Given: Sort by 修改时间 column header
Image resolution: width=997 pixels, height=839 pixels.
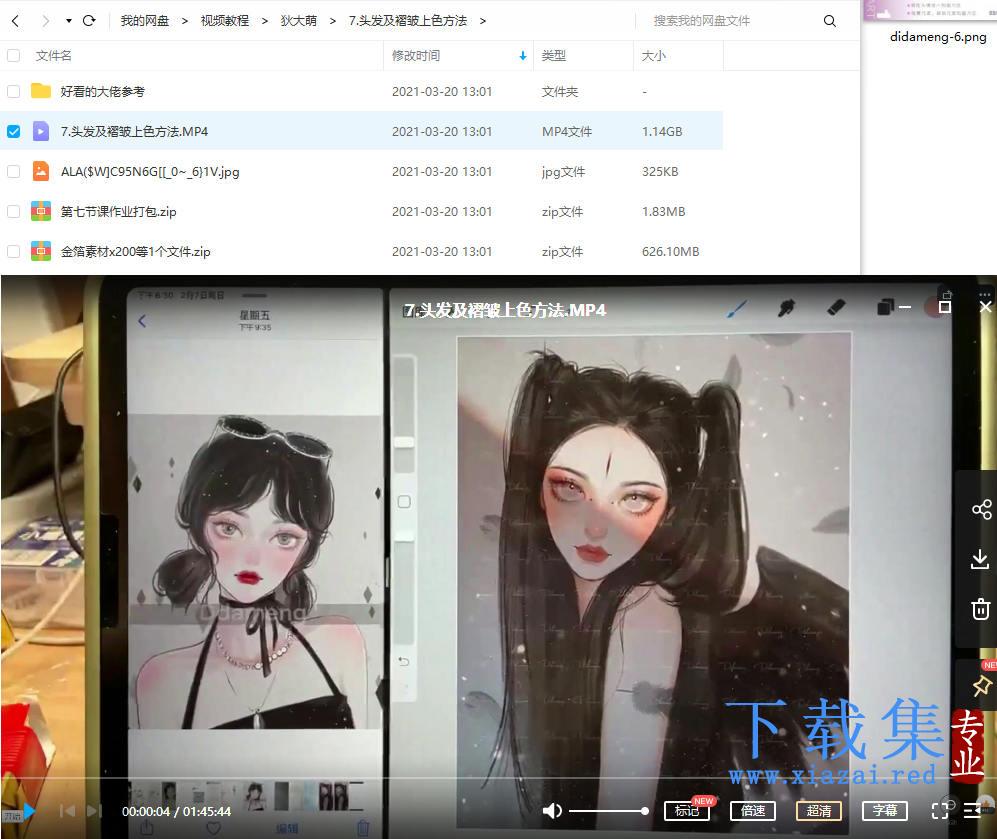Looking at the screenshot, I should [x=416, y=56].
